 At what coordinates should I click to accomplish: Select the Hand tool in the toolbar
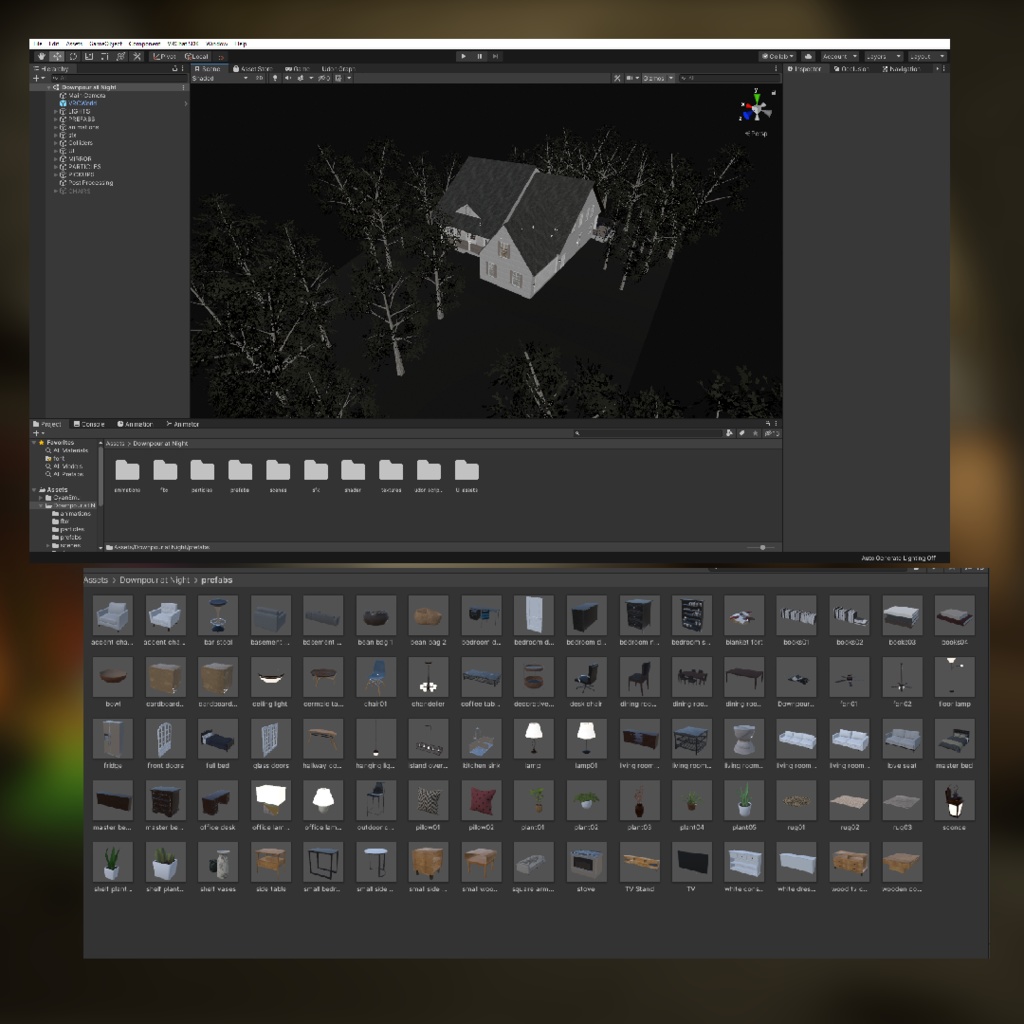[x=41, y=57]
